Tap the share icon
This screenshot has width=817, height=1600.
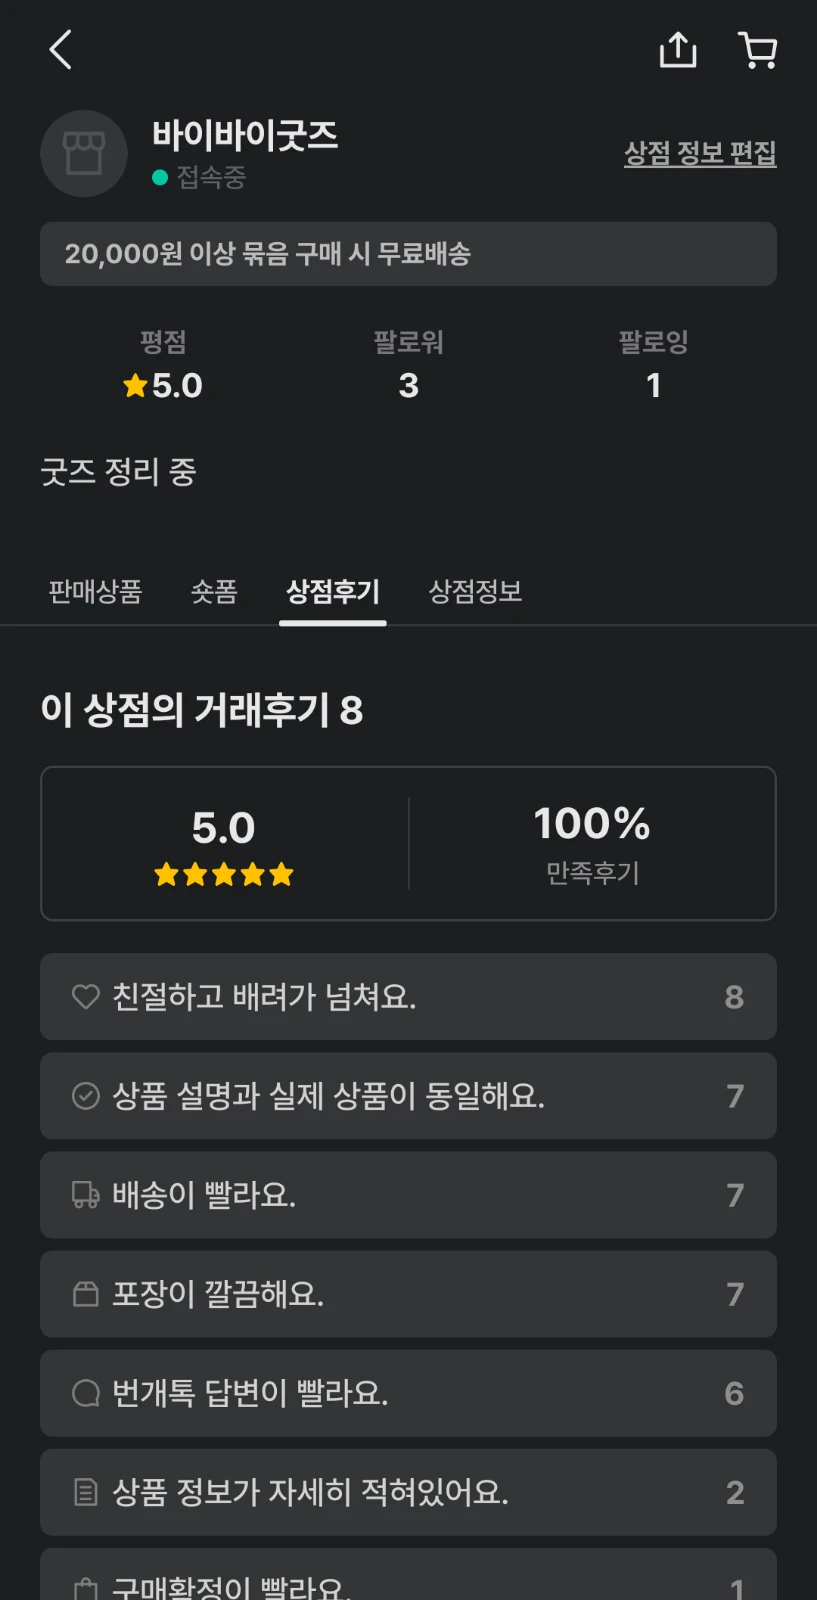point(677,49)
